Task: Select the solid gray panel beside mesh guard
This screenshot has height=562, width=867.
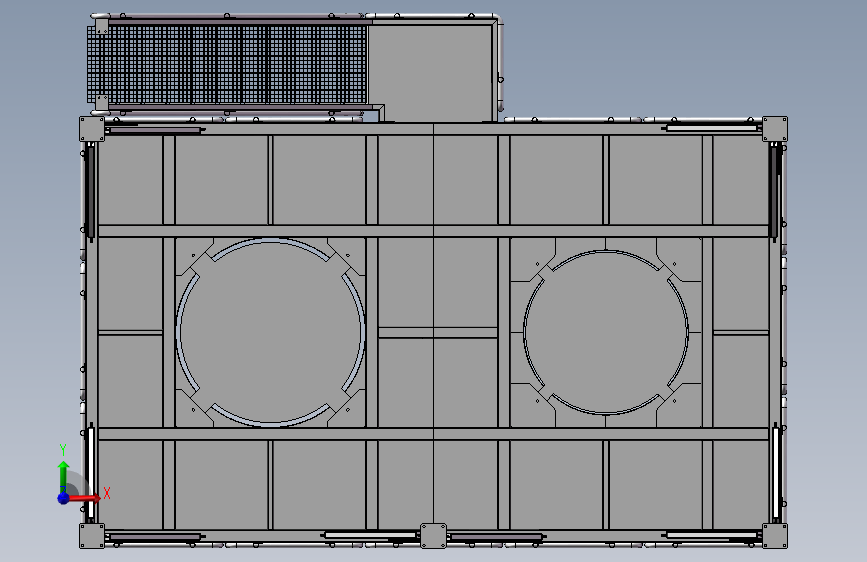Action: point(430,72)
